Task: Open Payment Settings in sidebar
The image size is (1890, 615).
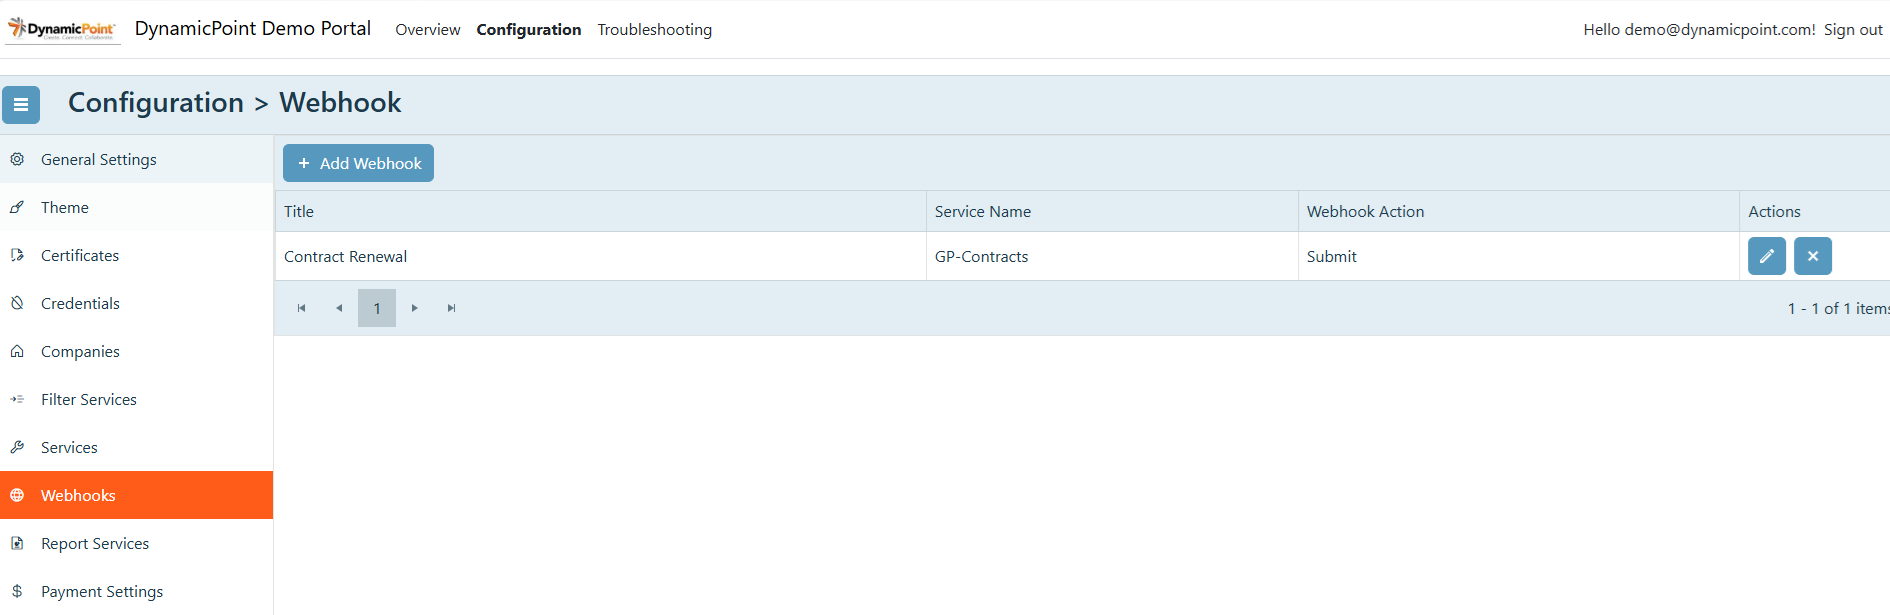Action: [136, 591]
